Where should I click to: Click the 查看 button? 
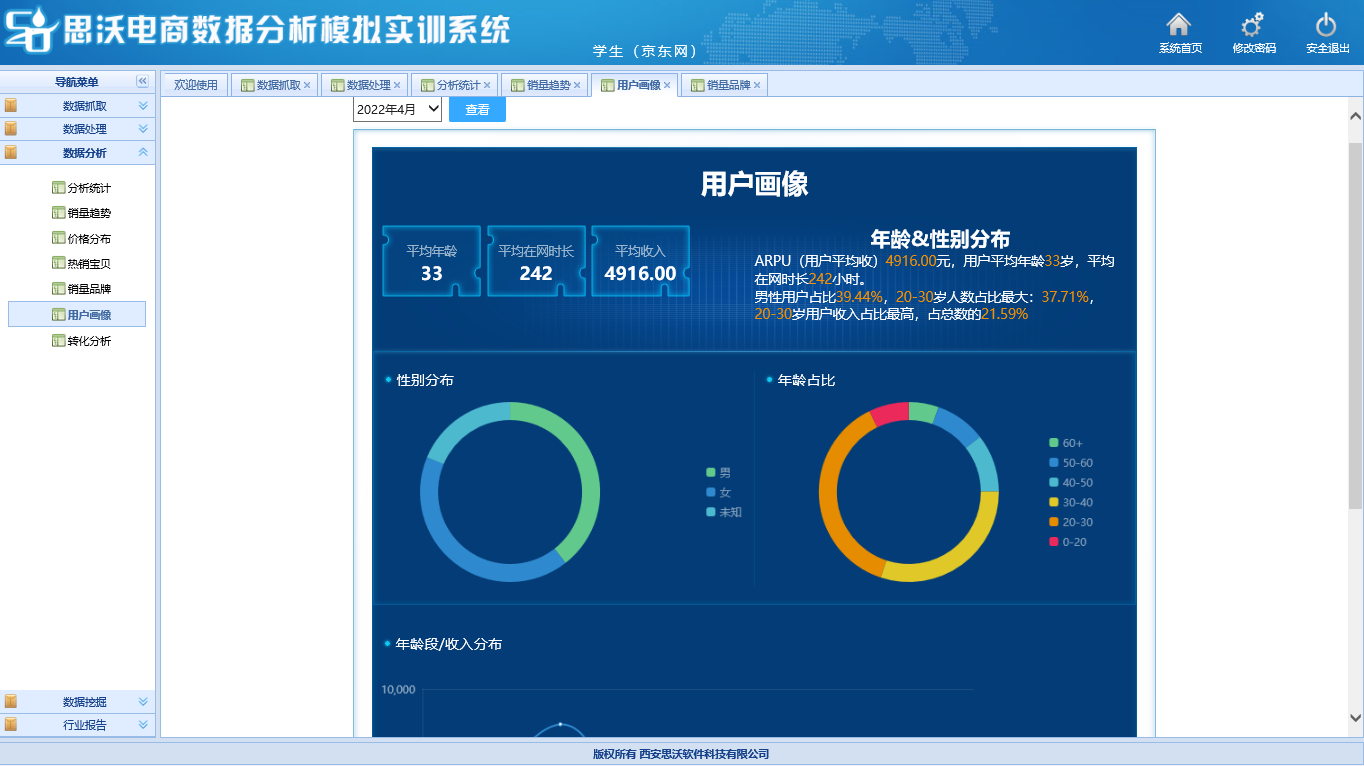(477, 109)
